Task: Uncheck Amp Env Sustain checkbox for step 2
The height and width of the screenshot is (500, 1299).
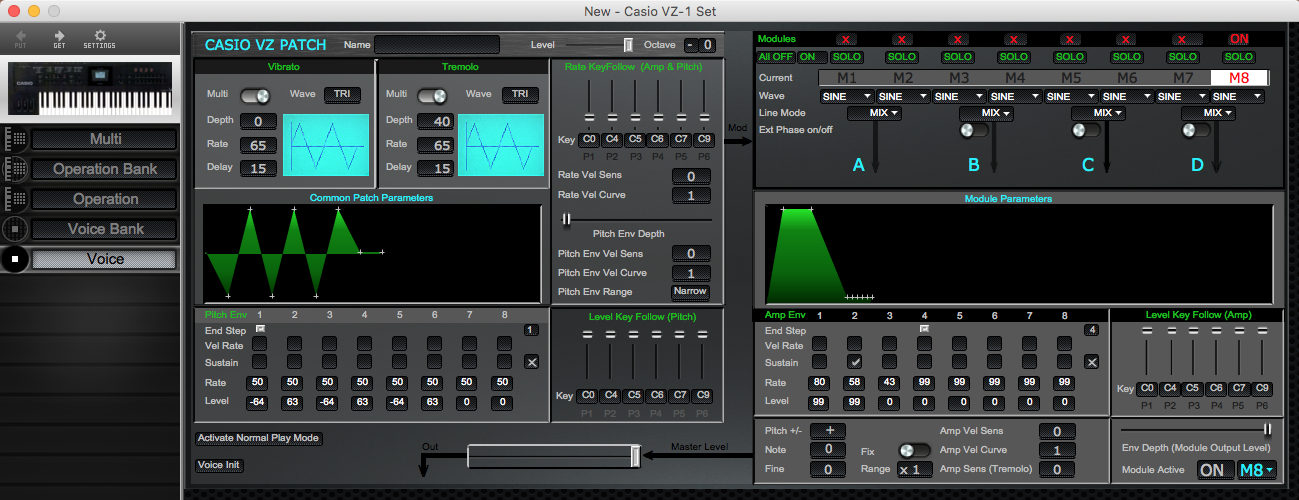Action: pyautogui.click(x=855, y=362)
